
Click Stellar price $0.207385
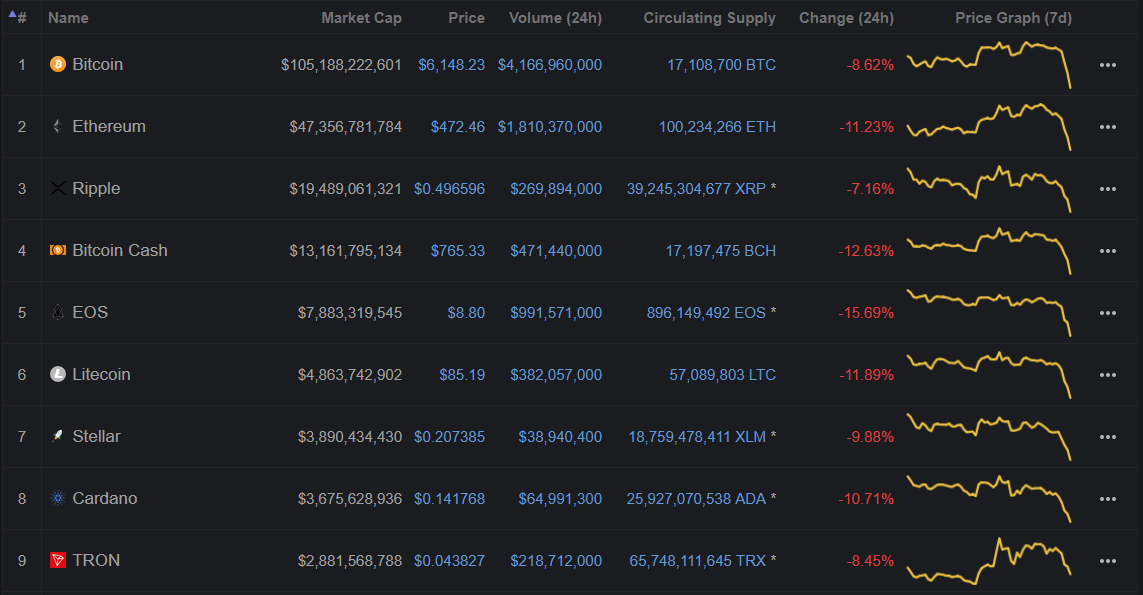pos(449,437)
